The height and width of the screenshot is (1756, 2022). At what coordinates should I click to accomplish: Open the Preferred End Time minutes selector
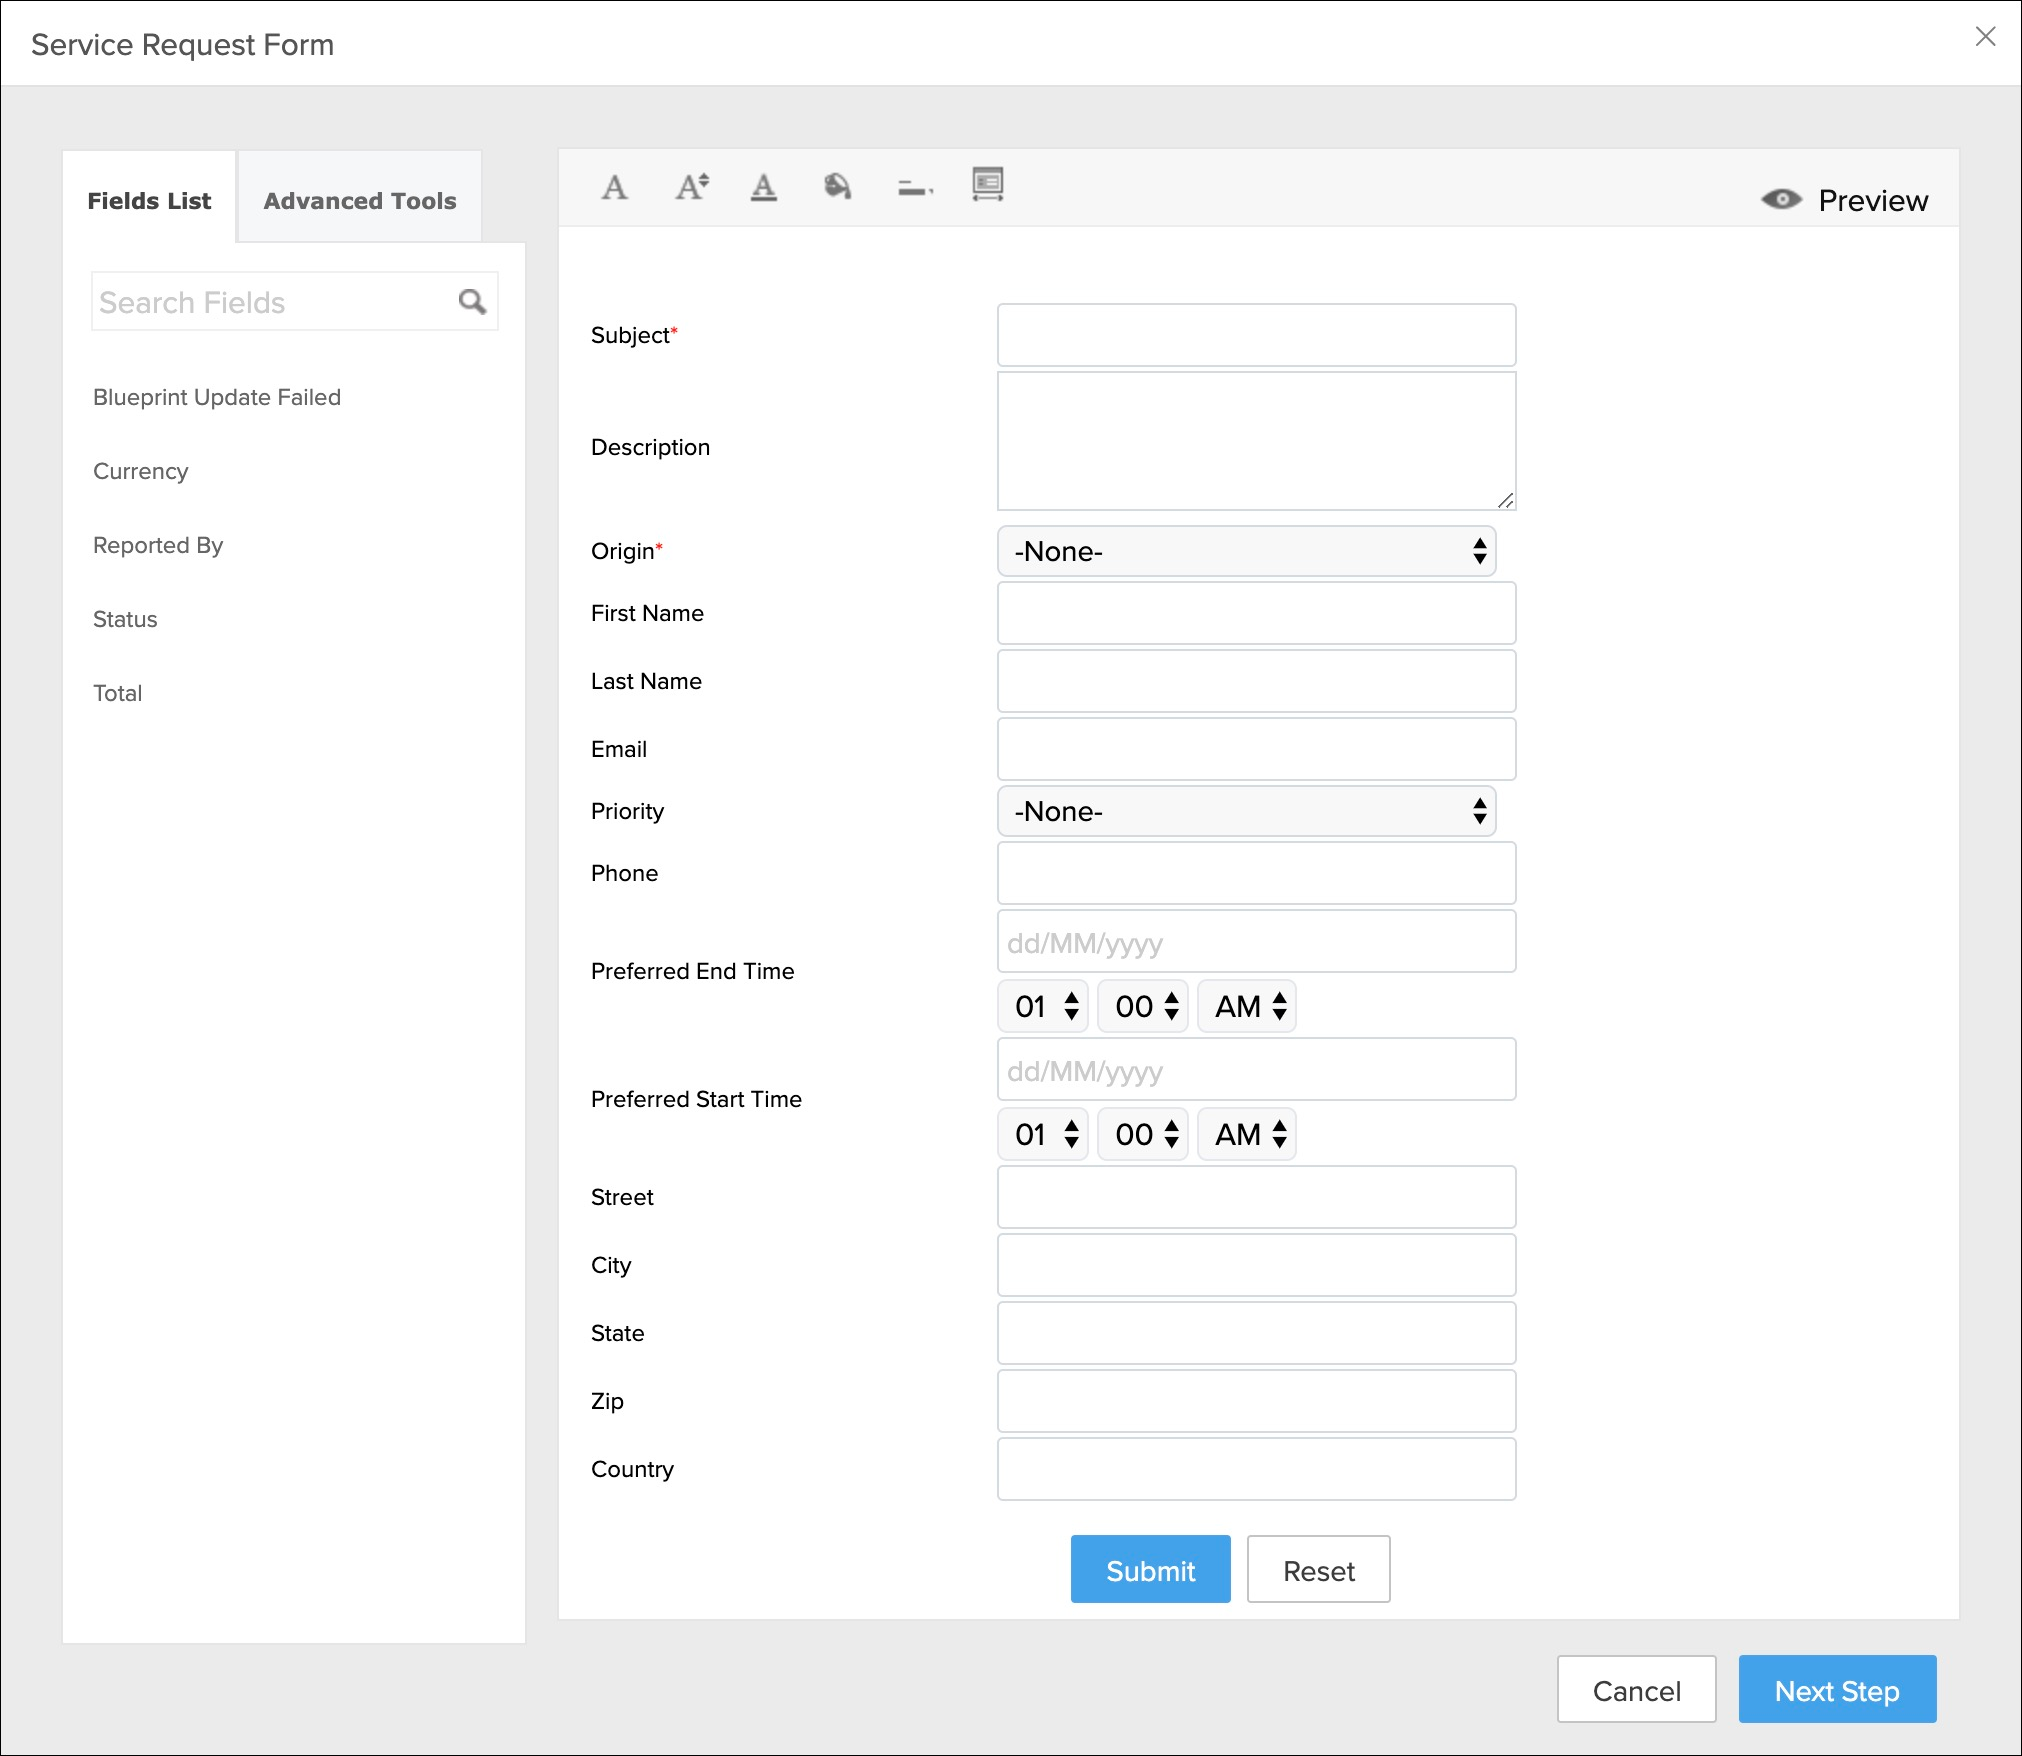1142,1006
